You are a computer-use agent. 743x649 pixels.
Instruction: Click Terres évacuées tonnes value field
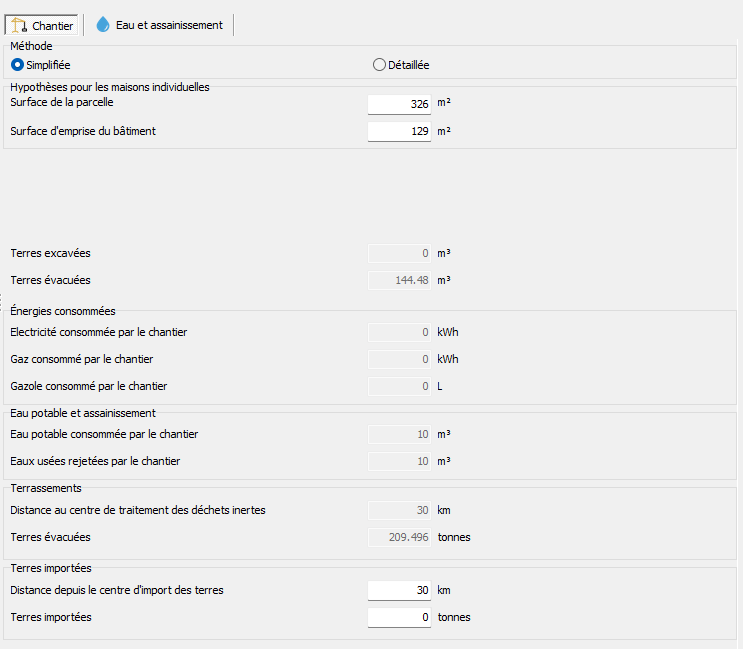pos(399,538)
